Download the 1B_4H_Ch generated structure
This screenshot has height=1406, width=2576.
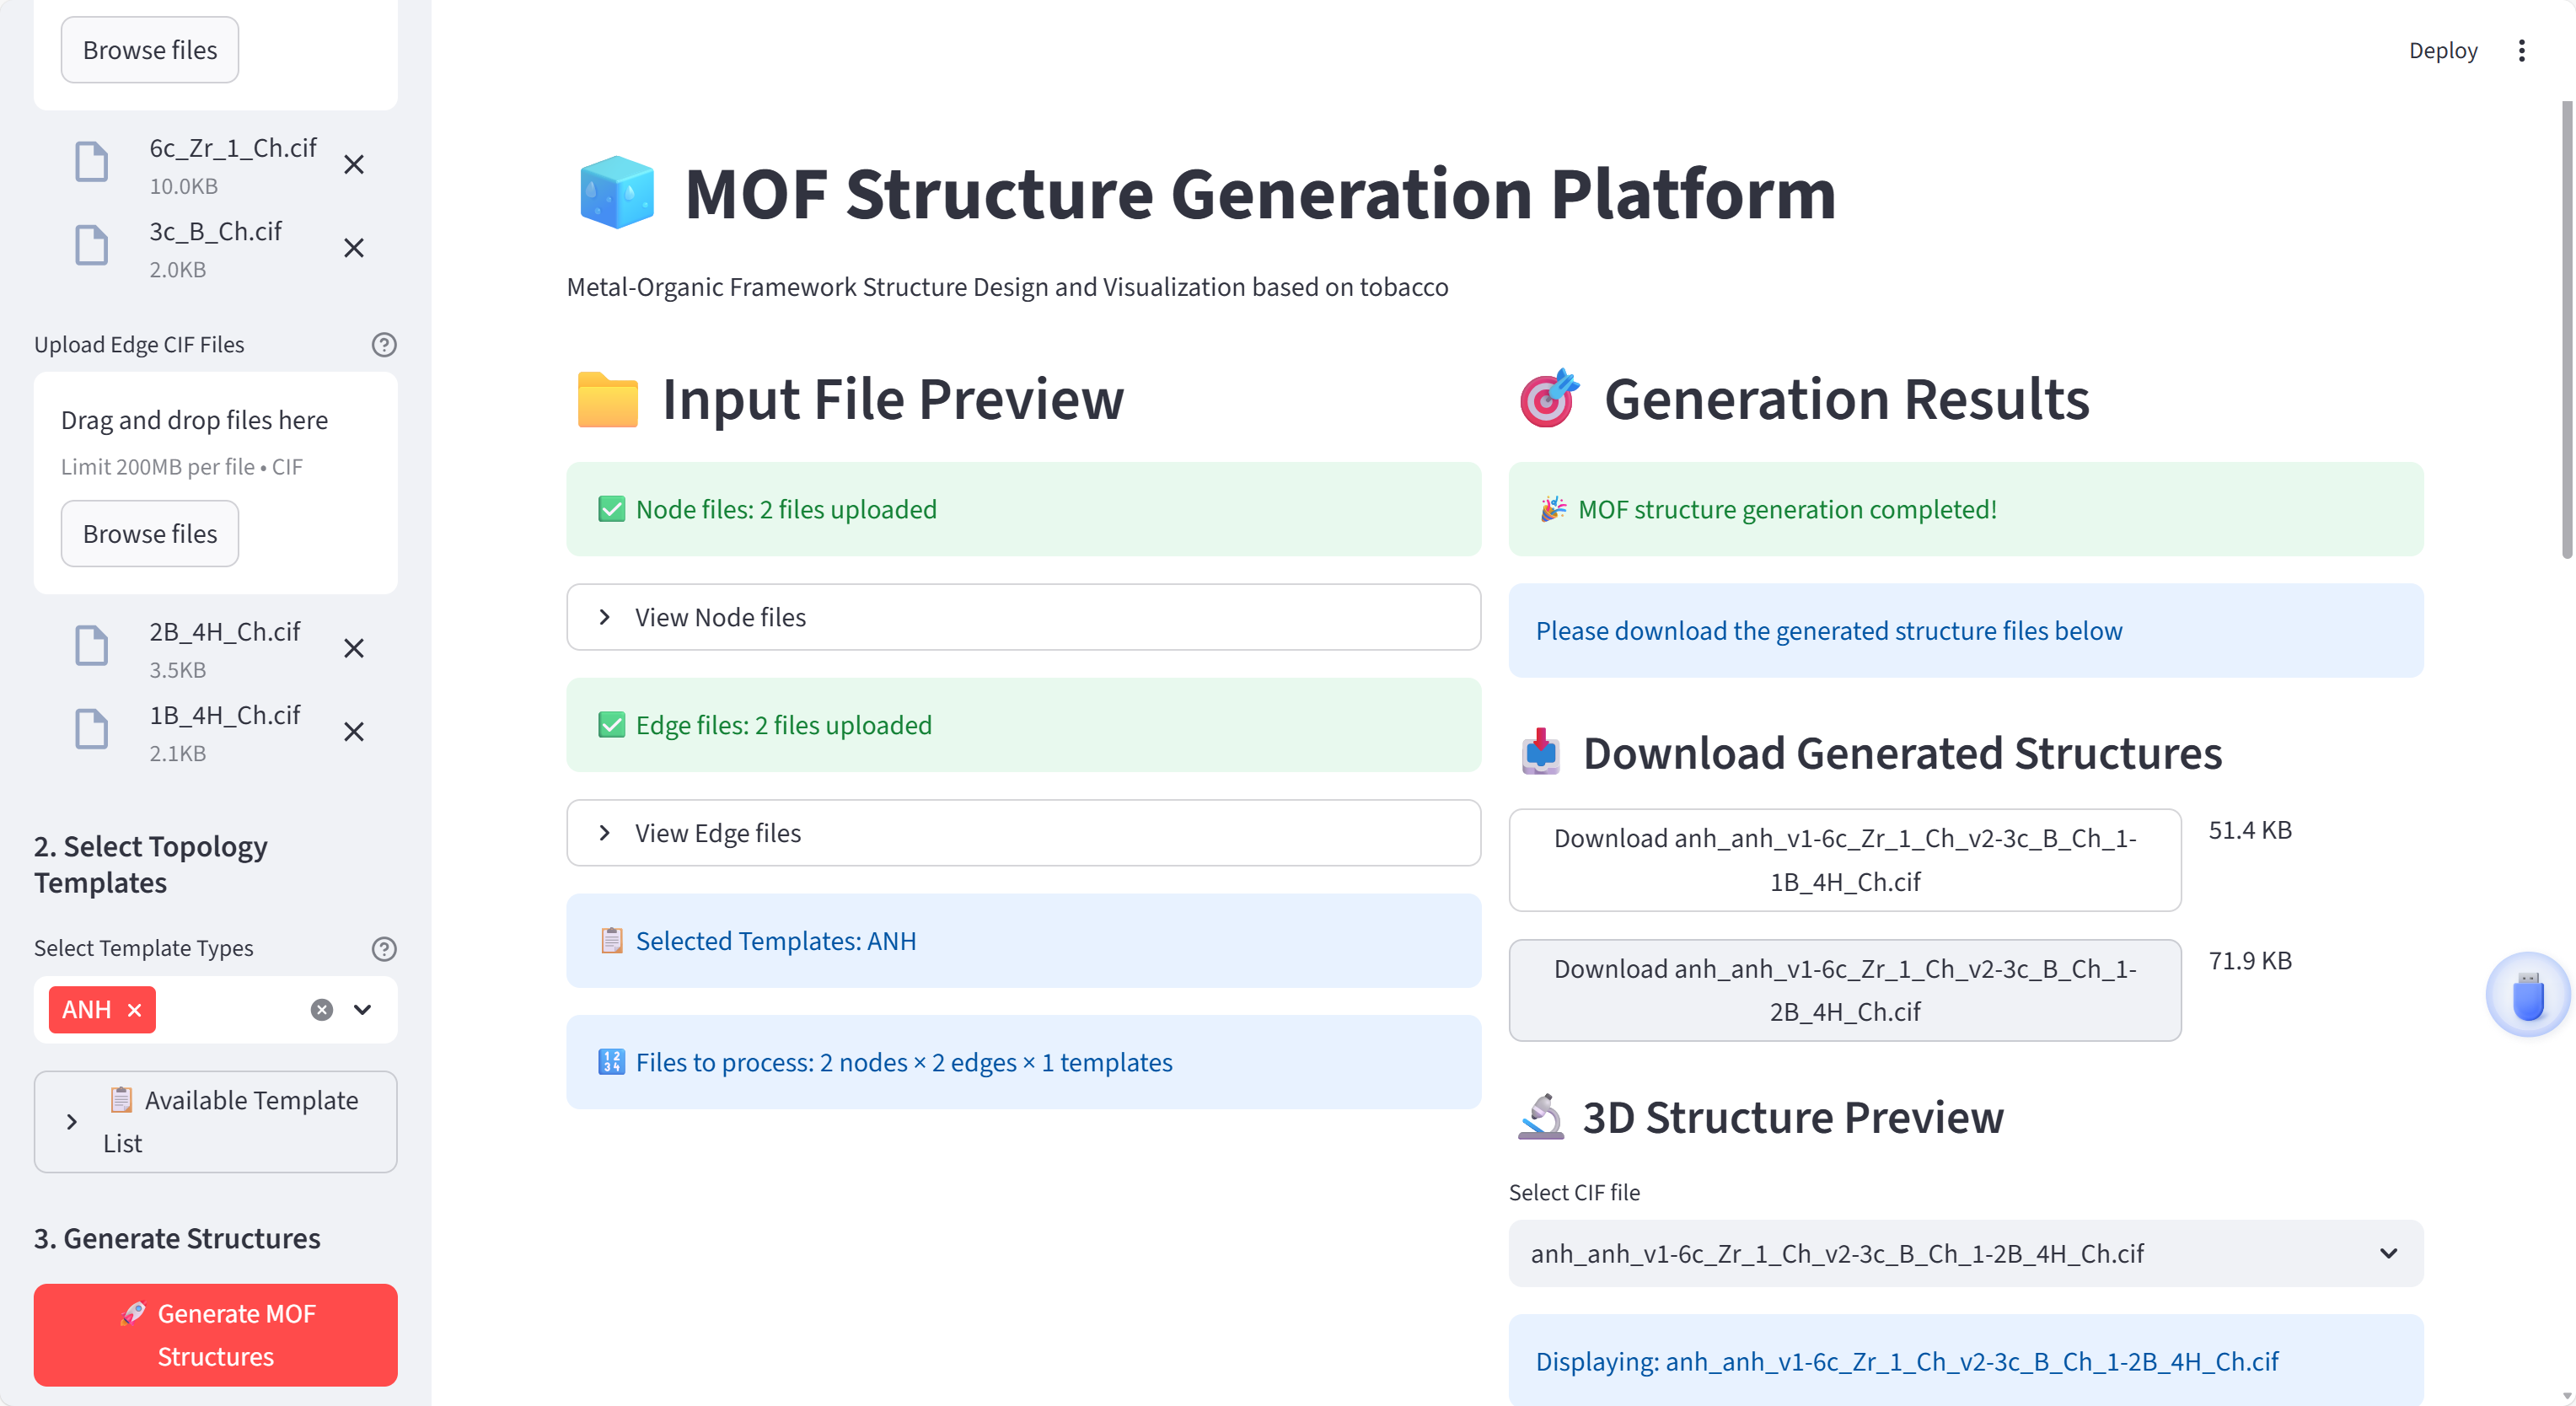1844,860
